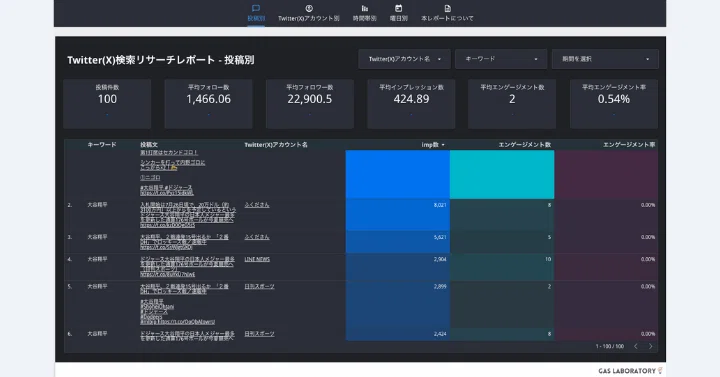Click the imp value 2,899
Image resolution: width=720 pixels, height=377 pixels.
coord(440,287)
